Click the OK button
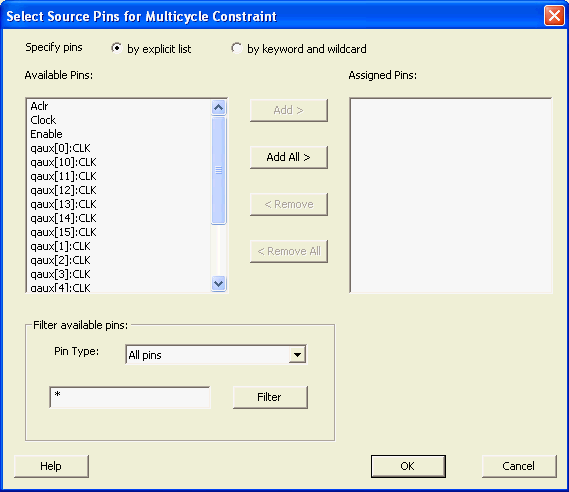The width and height of the screenshot is (569, 492). coord(408,466)
